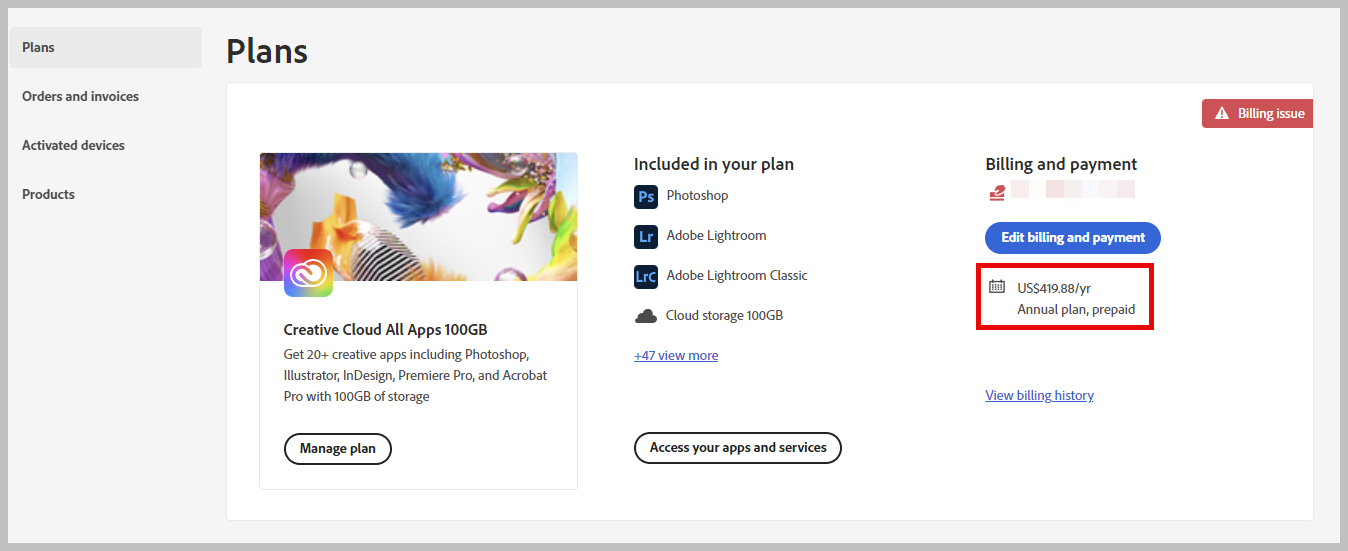Click the Cloud storage cloud icon
1348x551 pixels.
pos(646,316)
